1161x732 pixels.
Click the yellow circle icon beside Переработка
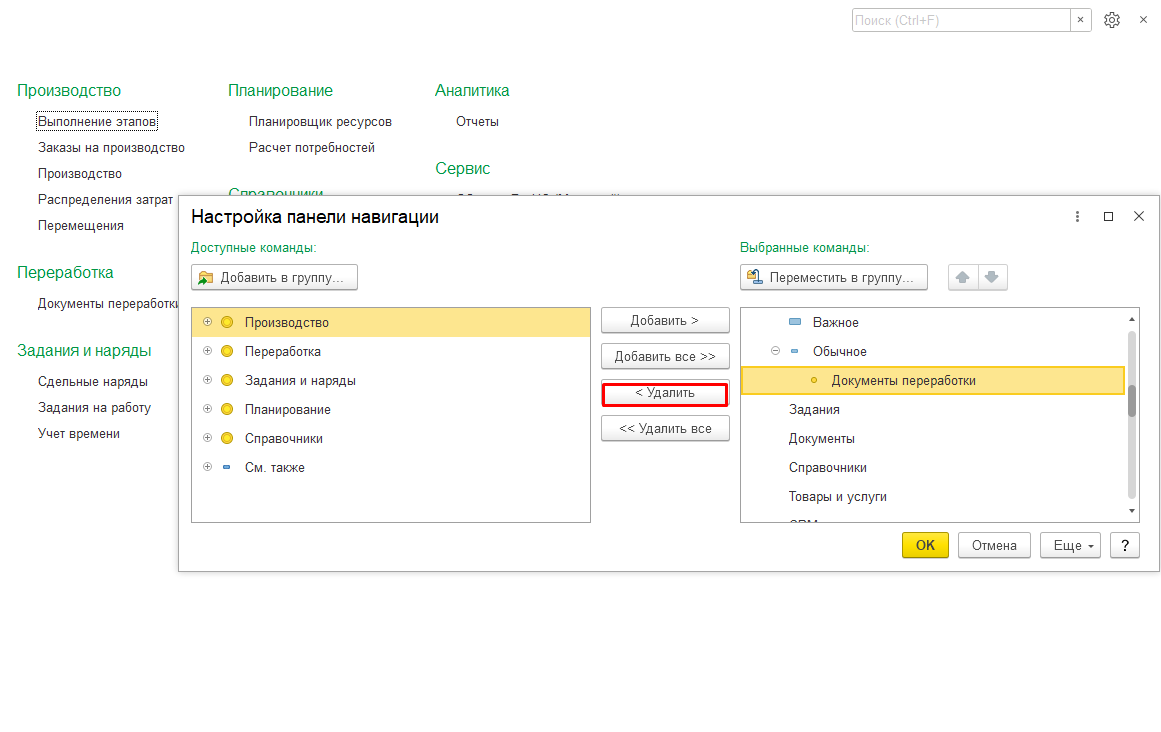coord(227,351)
